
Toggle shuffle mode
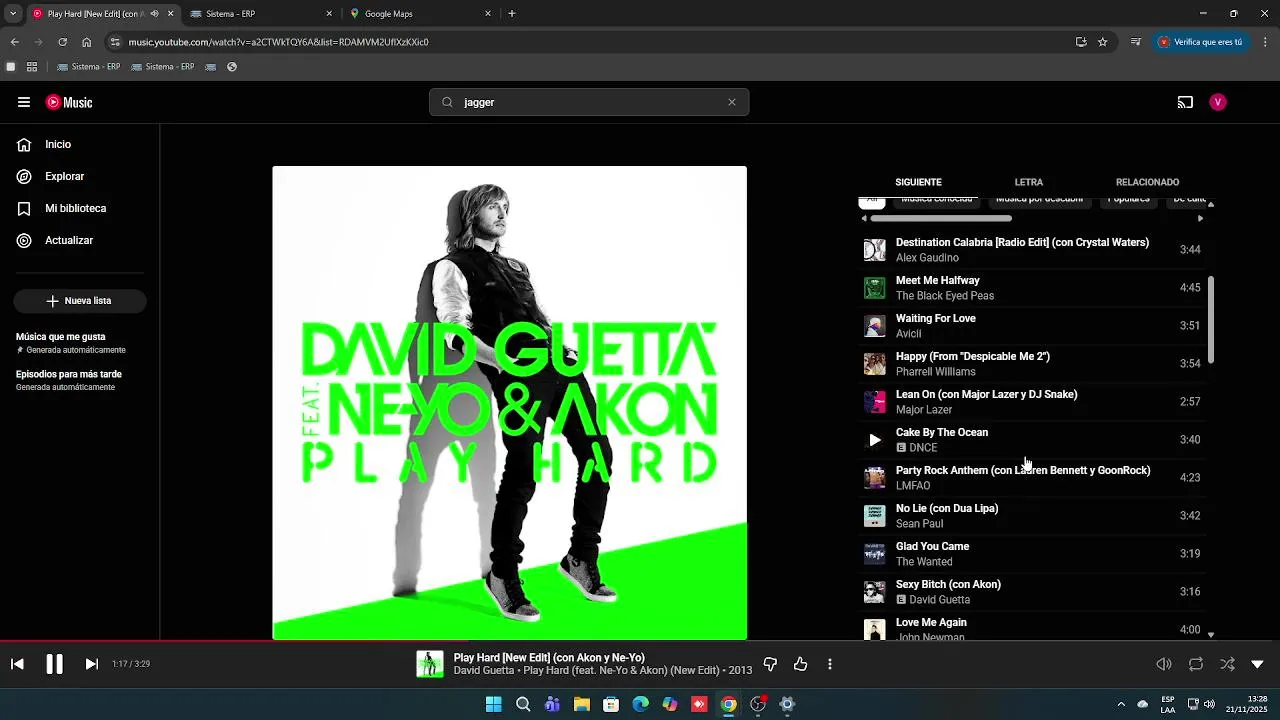(x=1227, y=664)
